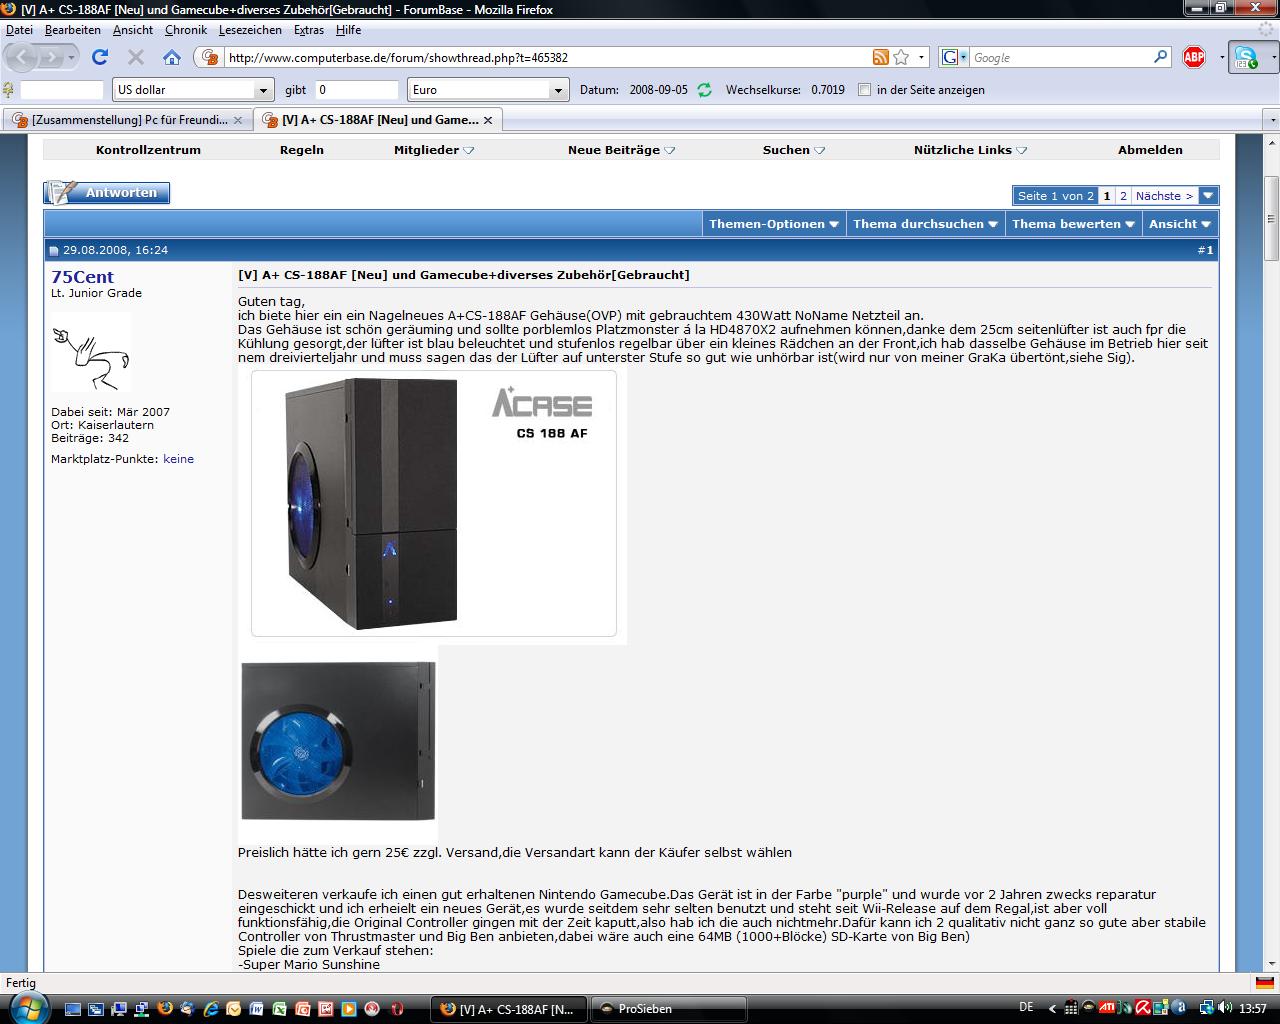Switch to ProSieben taskbar window
The width and height of the screenshot is (1280, 1024).
(669, 1009)
